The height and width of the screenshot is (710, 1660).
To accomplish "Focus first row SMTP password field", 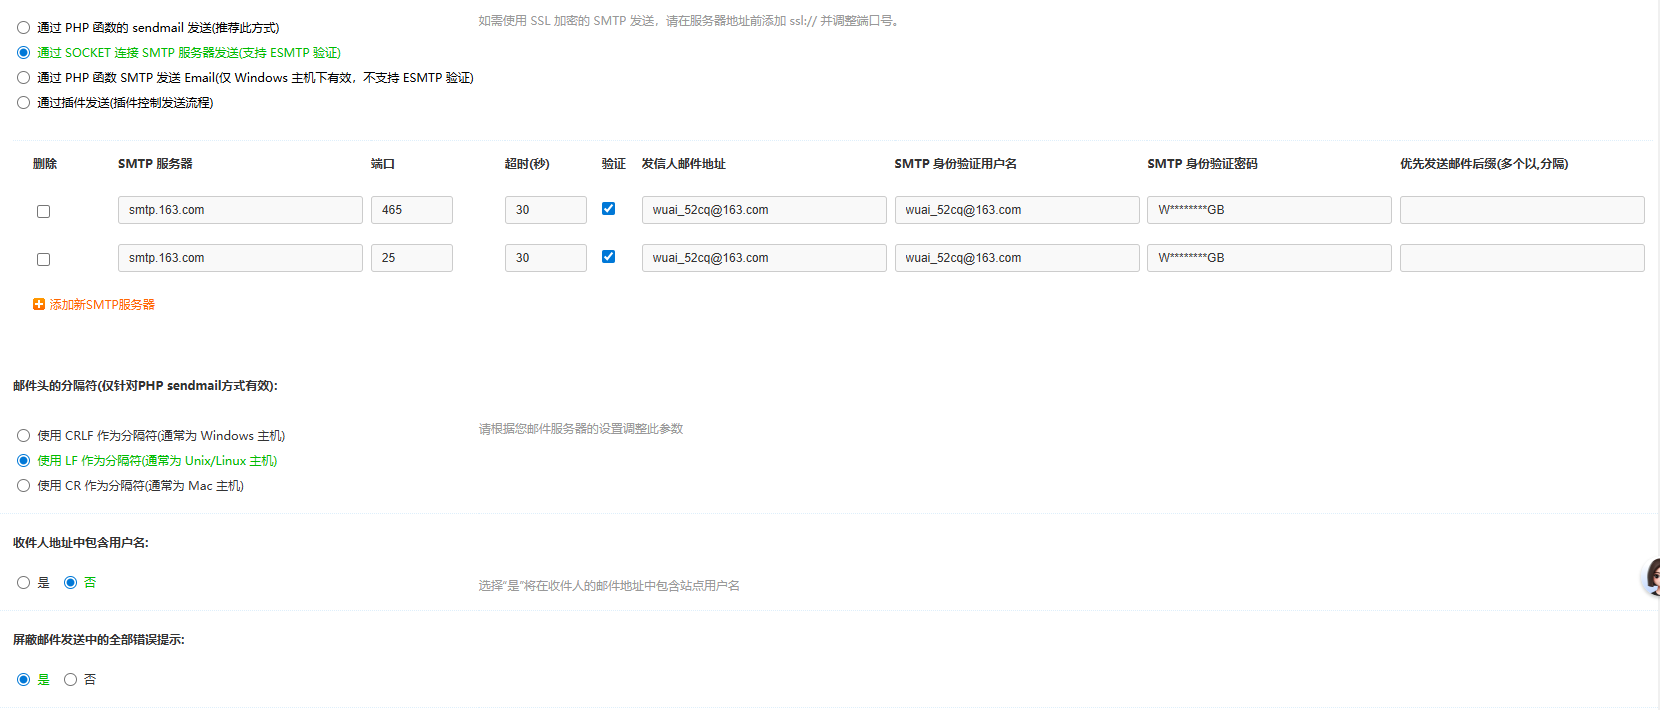I will 1268,210.
